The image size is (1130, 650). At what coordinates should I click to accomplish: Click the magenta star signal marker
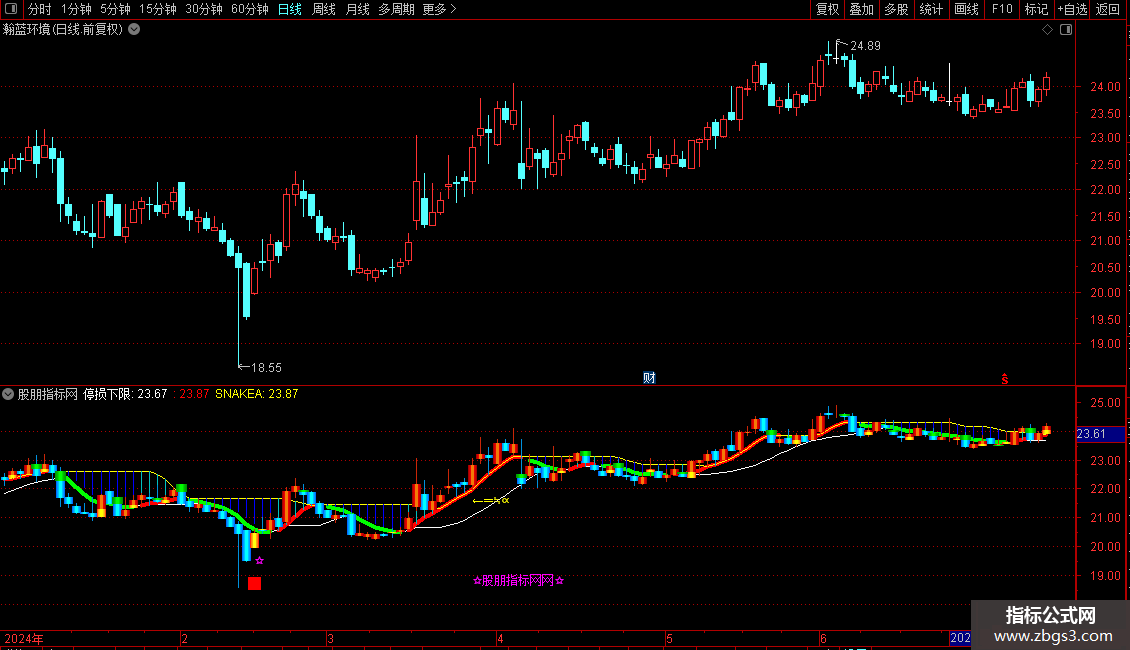259,561
